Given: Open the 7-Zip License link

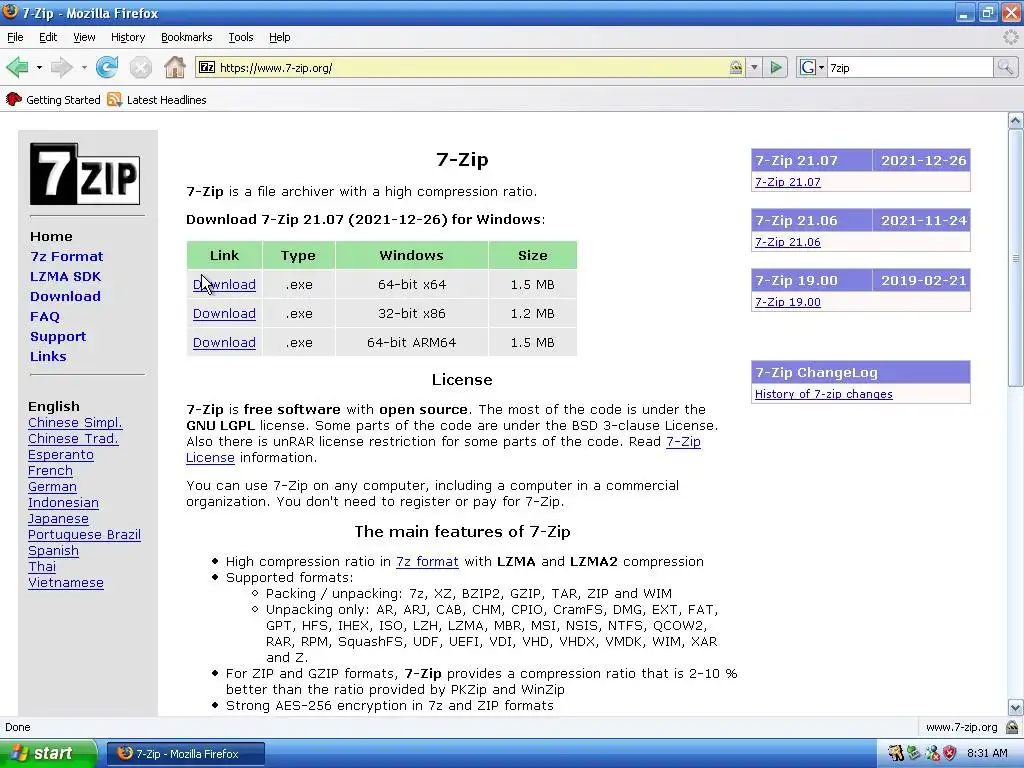Looking at the screenshot, I should click(x=683, y=441).
